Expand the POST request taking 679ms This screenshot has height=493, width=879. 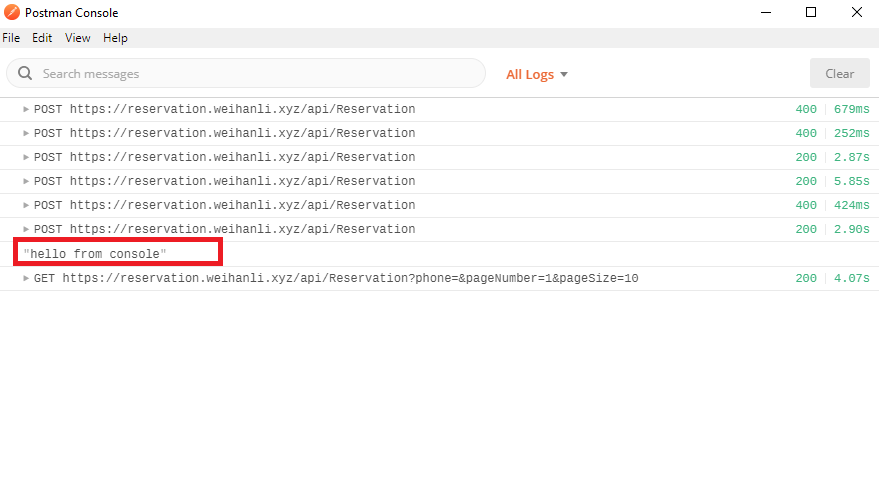coord(26,109)
